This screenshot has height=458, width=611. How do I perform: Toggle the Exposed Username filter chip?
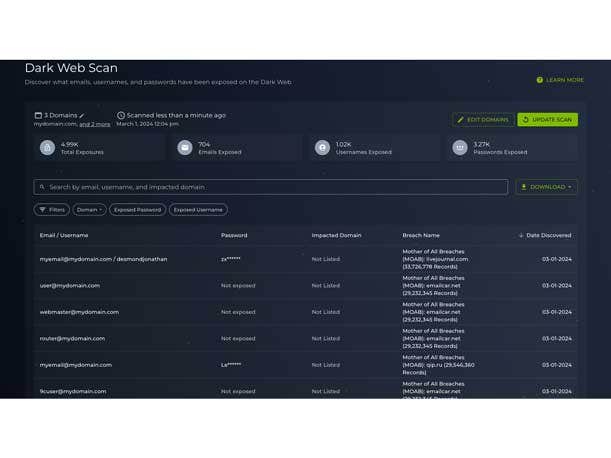[197, 210]
